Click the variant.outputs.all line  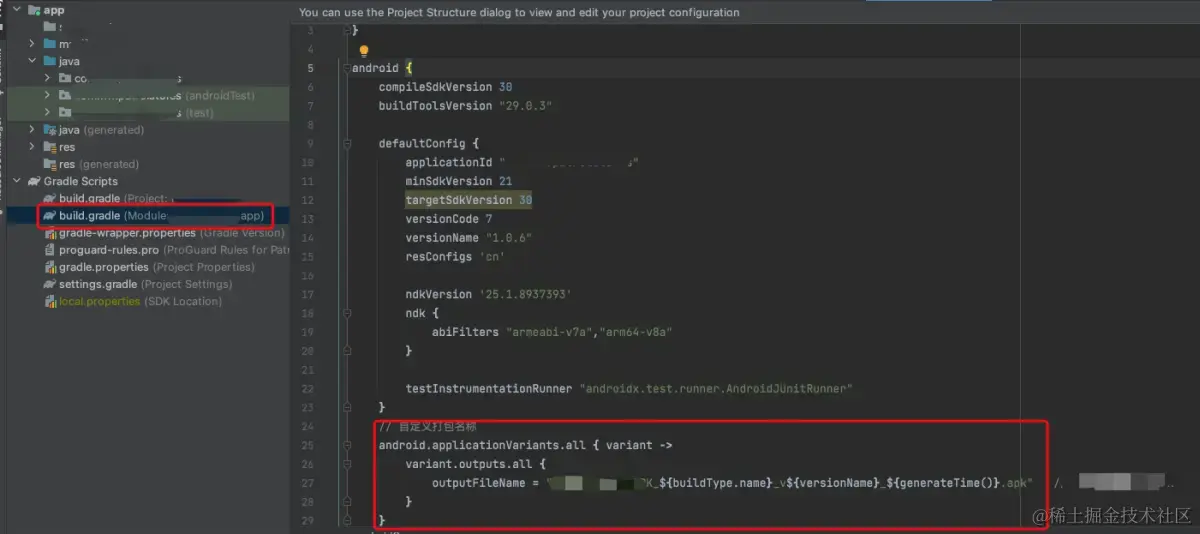tap(475, 464)
